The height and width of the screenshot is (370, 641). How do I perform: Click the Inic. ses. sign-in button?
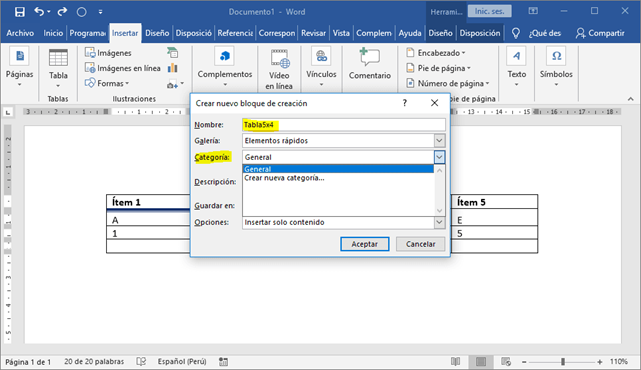pyautogui.click(x=489, y=11)
